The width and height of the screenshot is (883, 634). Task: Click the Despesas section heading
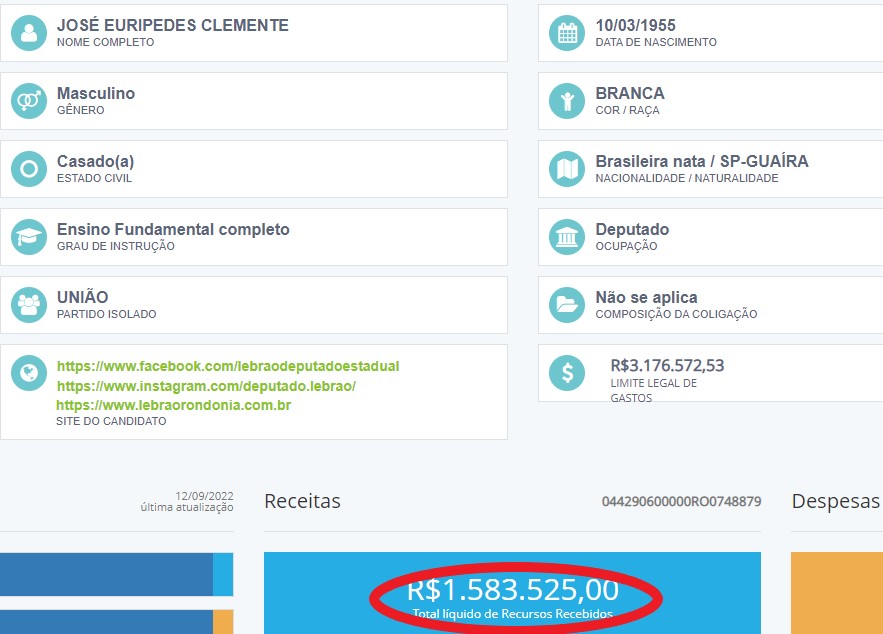point(835,501)
